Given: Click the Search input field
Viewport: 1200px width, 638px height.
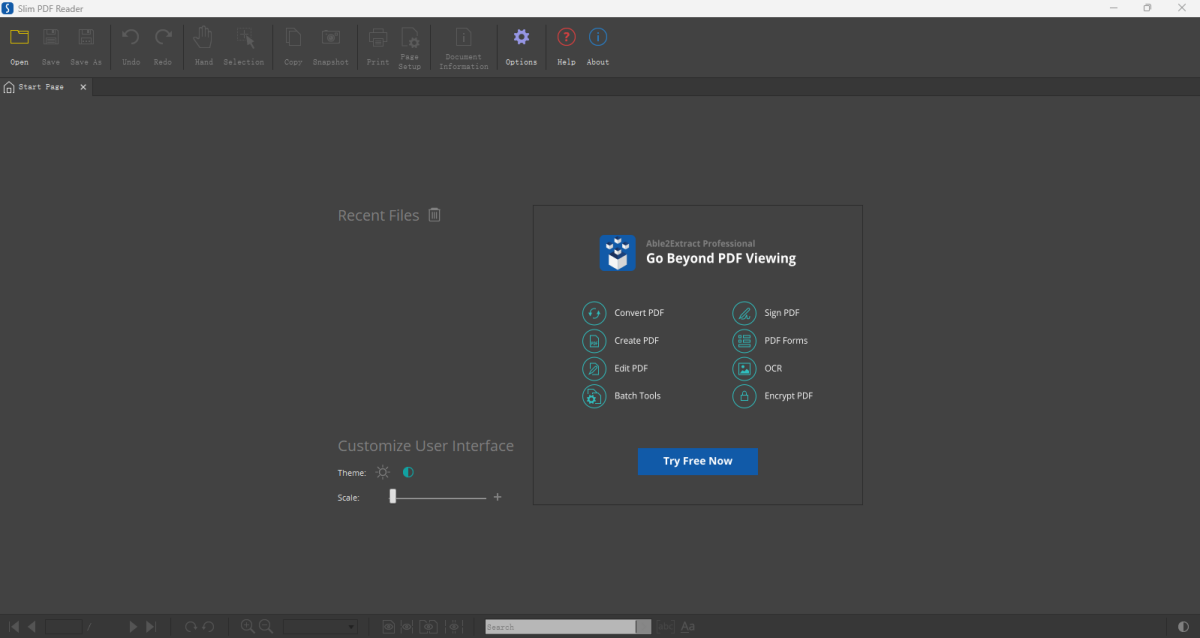Looking at the screenshot, I should coord(559,627).
